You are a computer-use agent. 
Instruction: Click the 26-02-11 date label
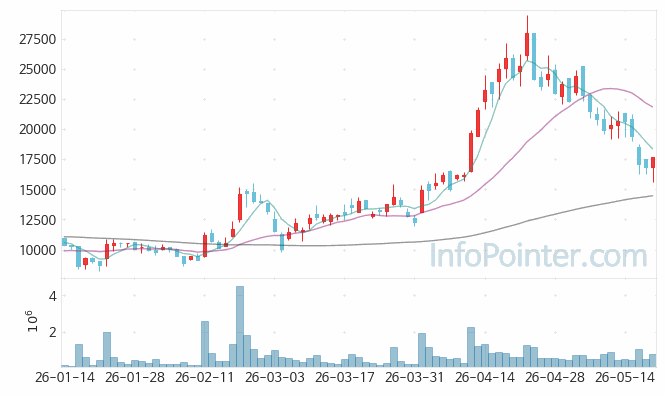tap(204, 377)
